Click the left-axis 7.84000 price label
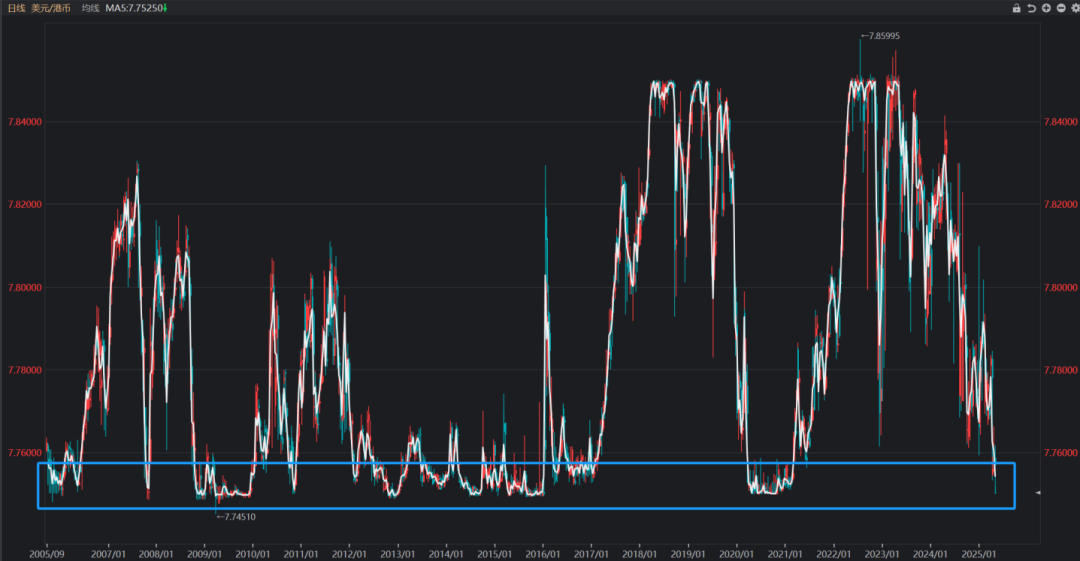1080x561 pixels. click(x=25, y=122)
